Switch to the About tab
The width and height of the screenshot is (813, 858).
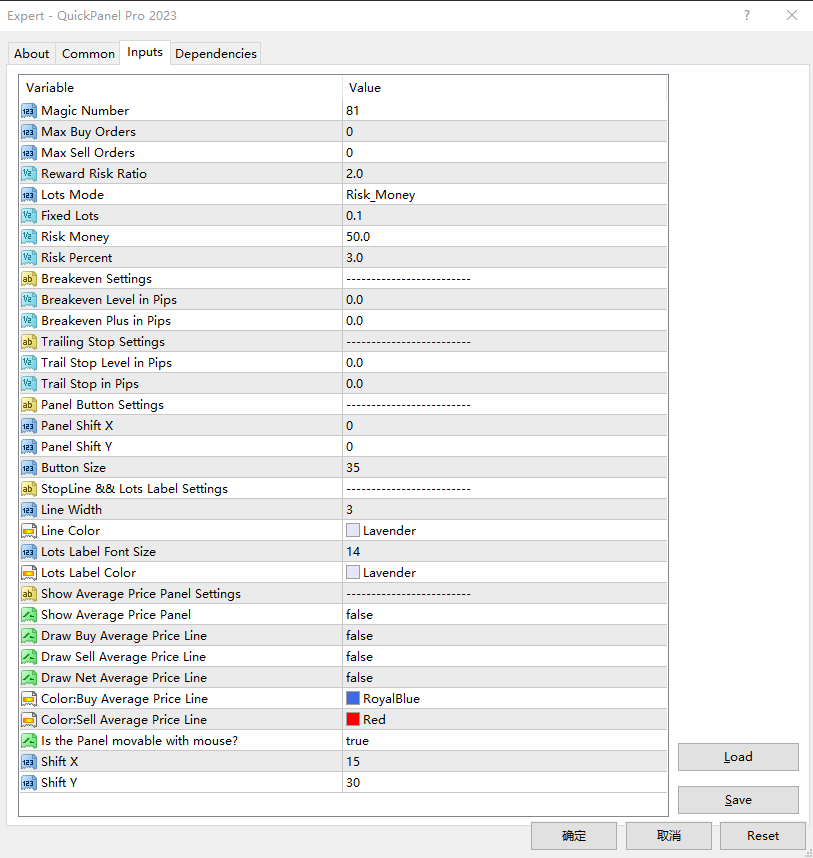[32, 54]
